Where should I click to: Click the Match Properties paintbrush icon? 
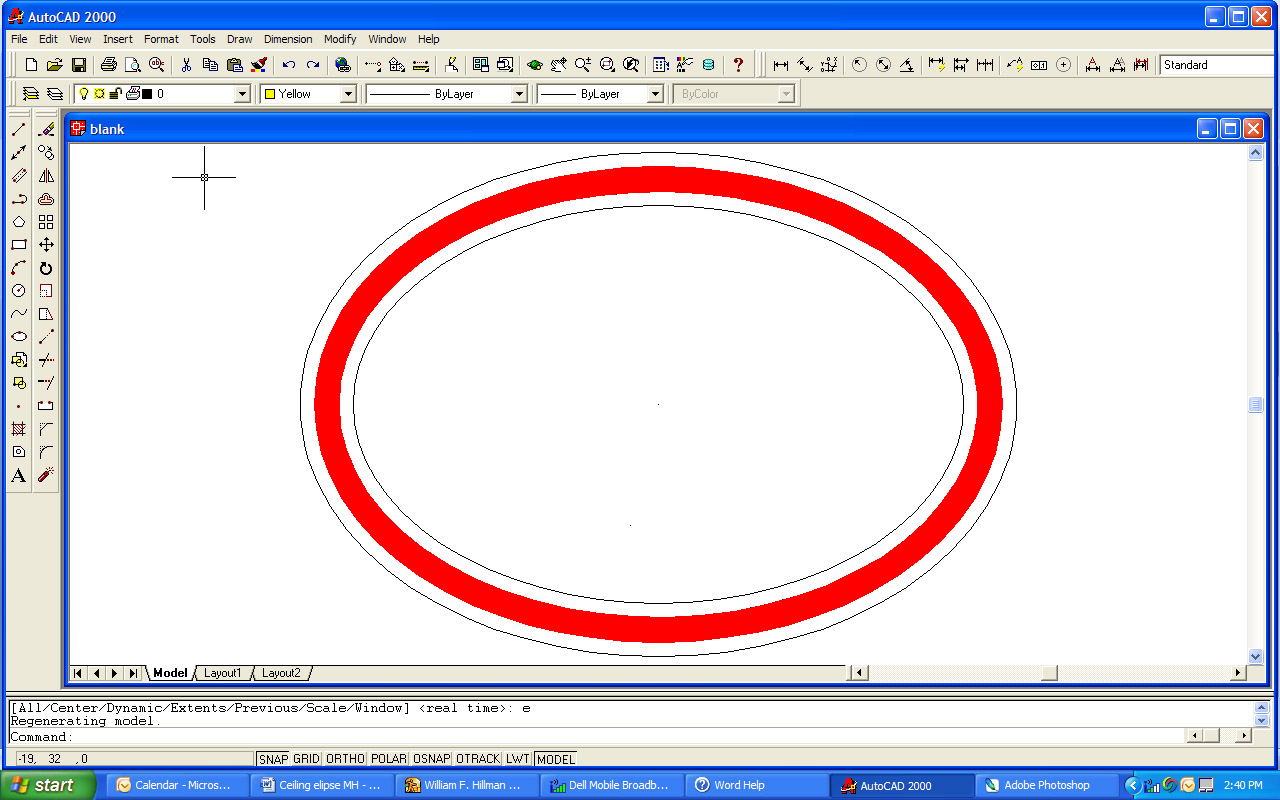pos(259,65)
